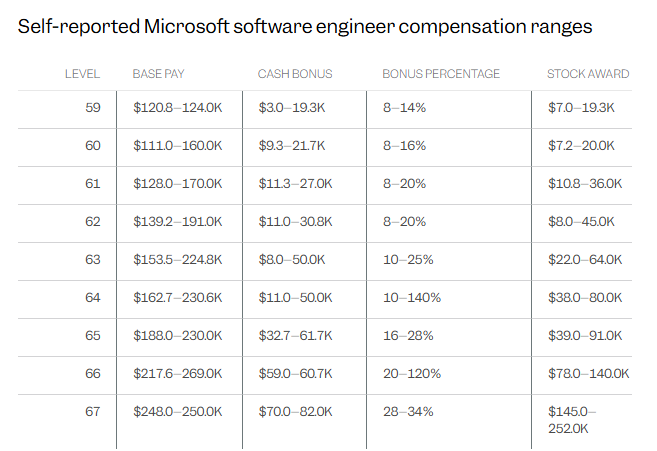Select the level 64 row label
The height and width of the screenshot is (451, 657).
point(93,298)
